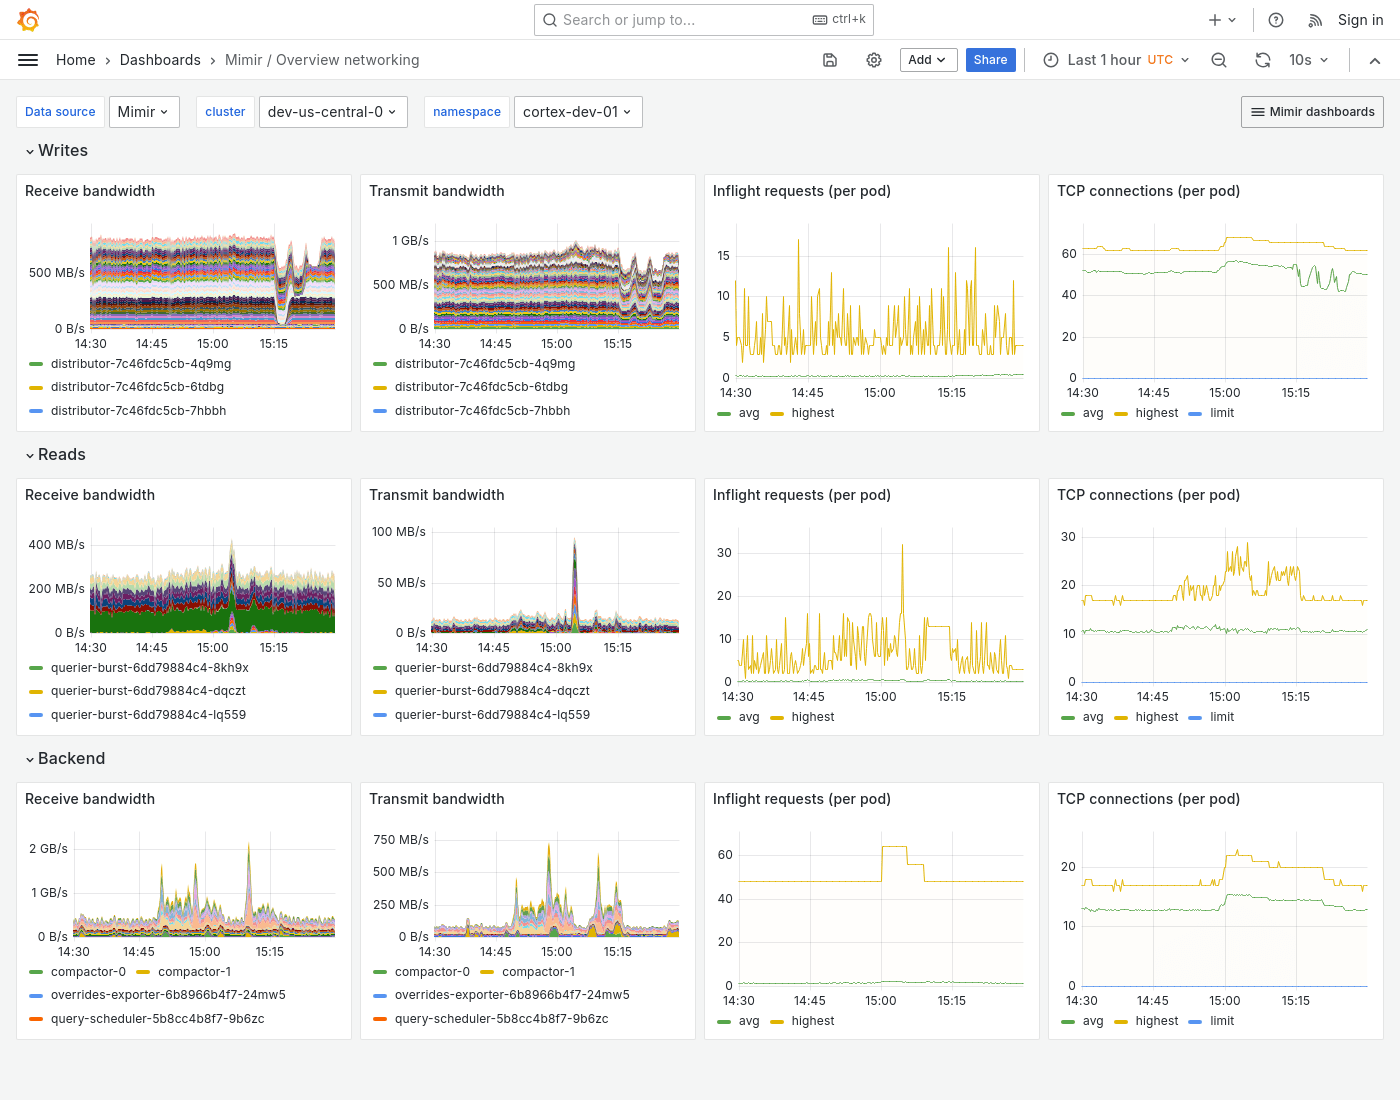Hide distributor-7c46fdc5cb-4q9mg in Receive bandwidth legend
This screenshot has height=1100, width=1400.
[141, 364]
